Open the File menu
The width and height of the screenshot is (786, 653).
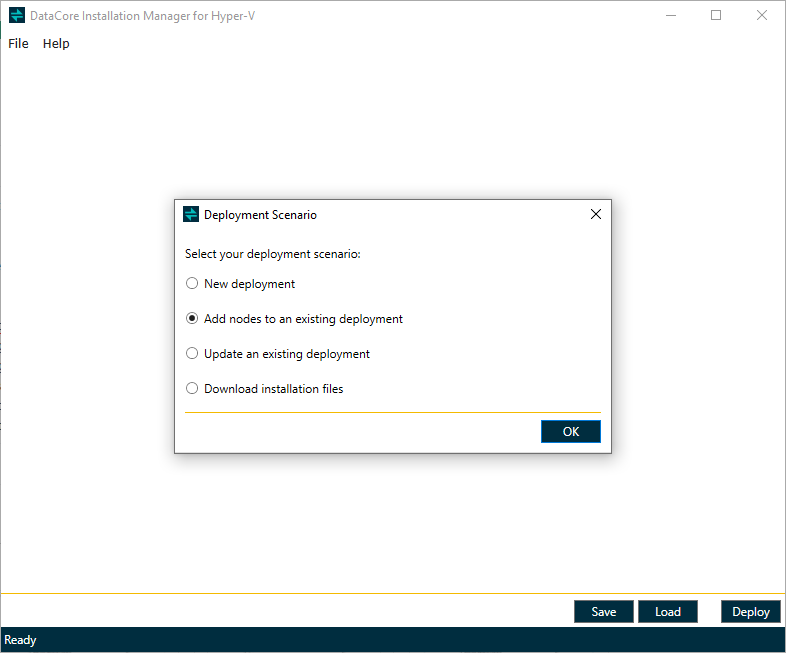pyautogui.click(x=19, y=43)
